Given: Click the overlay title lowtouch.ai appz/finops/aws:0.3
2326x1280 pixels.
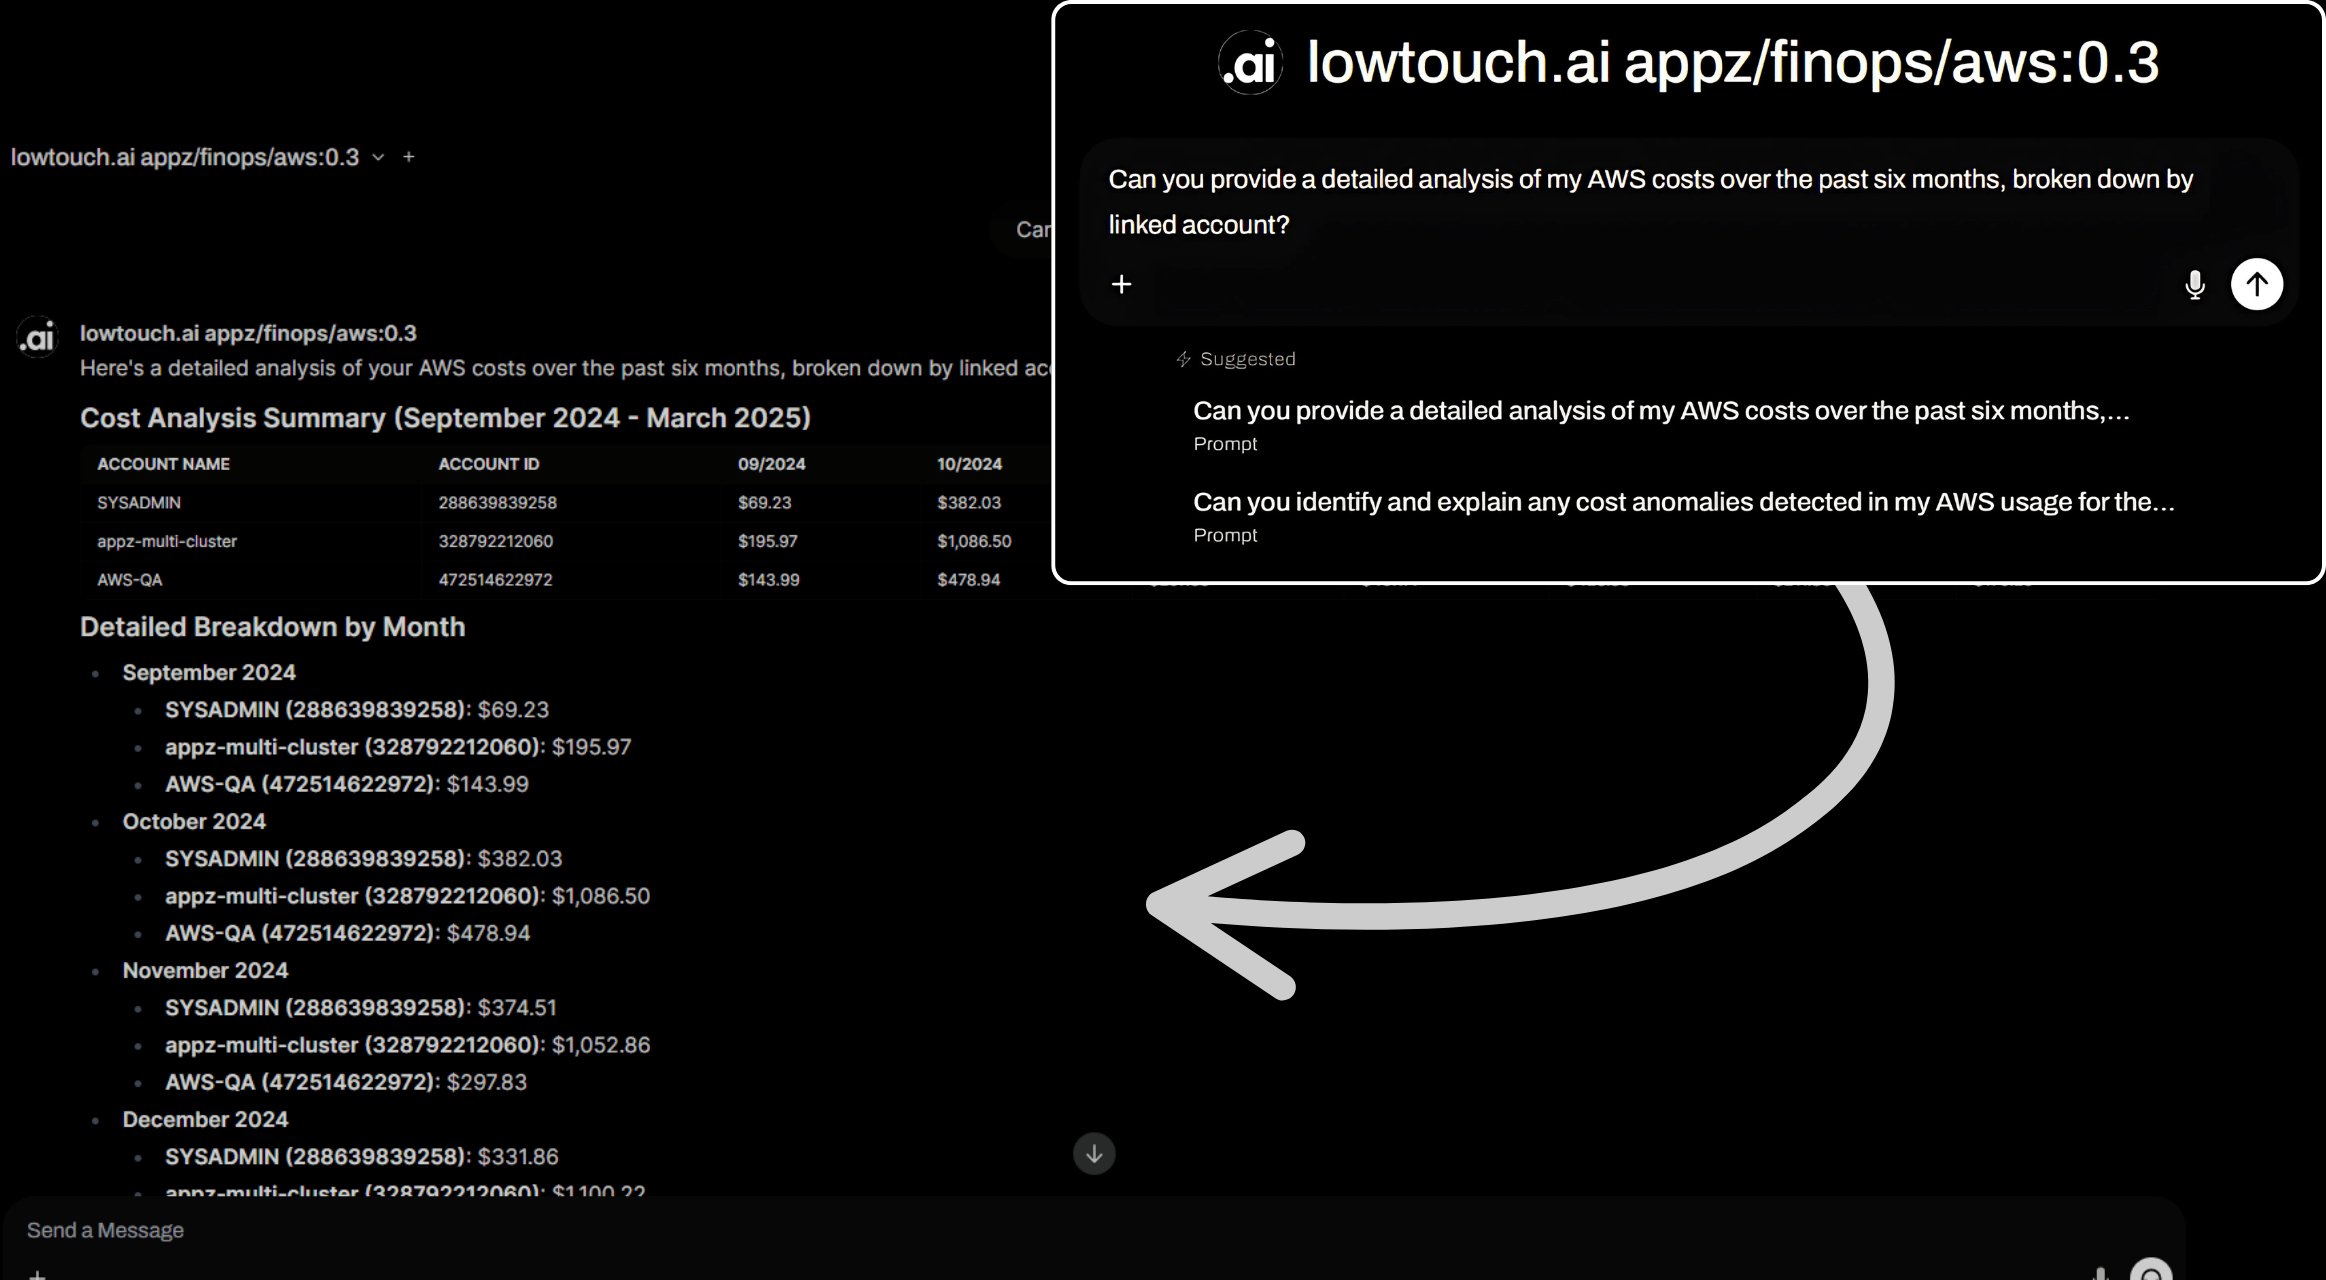Looking at the screenshot, I should [x=1733, y=62].
